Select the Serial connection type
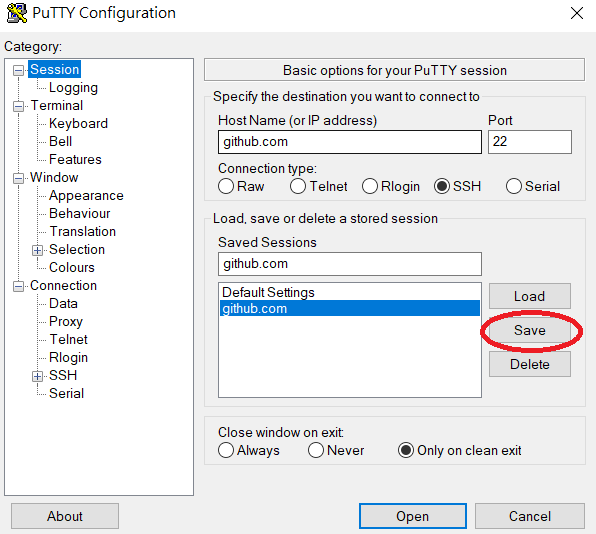This screenshot has height=534, width=596. [x=514, y=186]
